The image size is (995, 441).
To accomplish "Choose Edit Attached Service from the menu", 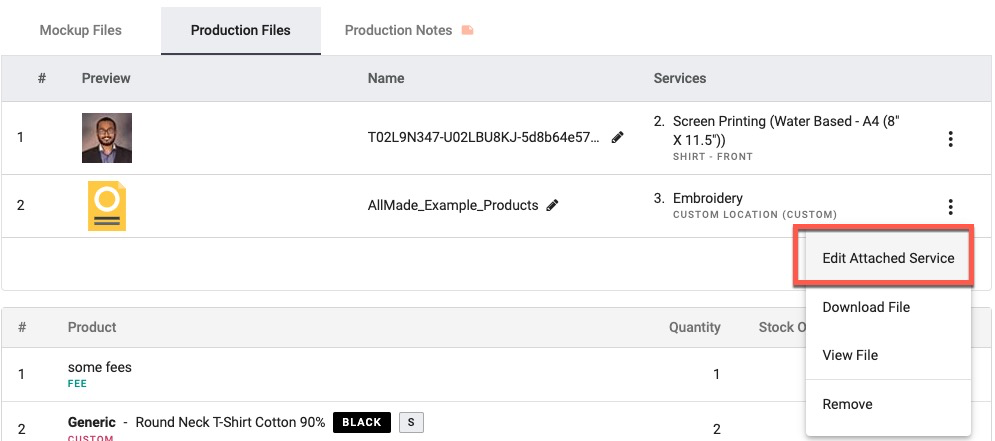I will [x=888, y=258].
